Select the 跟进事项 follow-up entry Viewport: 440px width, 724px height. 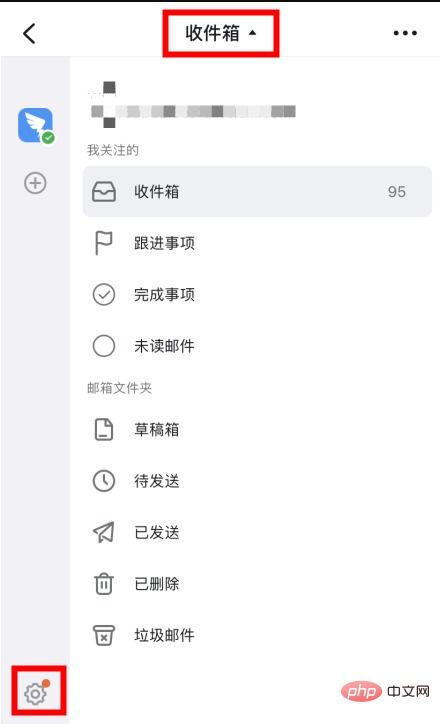tap(257, 243)
